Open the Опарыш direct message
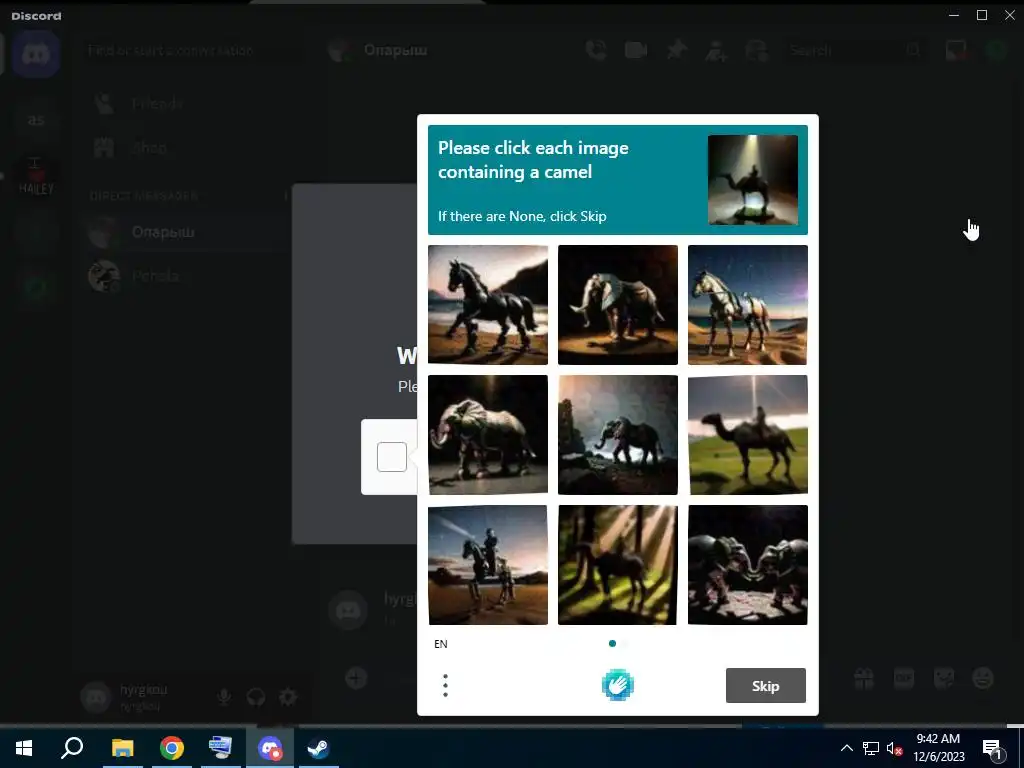 pos(186,232)
